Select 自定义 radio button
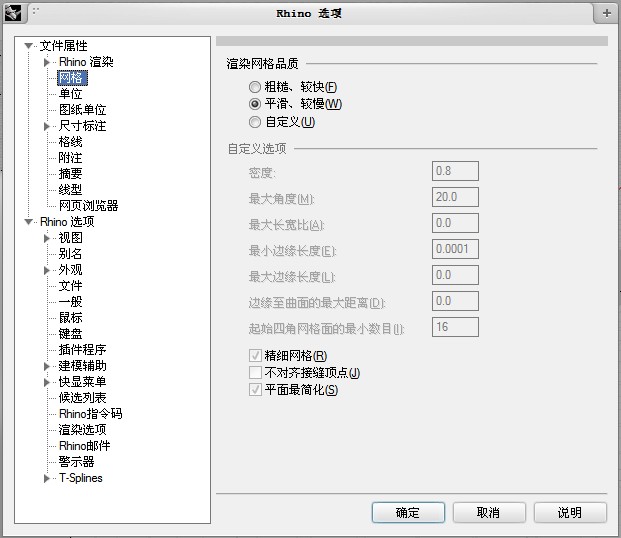 click(255, 122)
